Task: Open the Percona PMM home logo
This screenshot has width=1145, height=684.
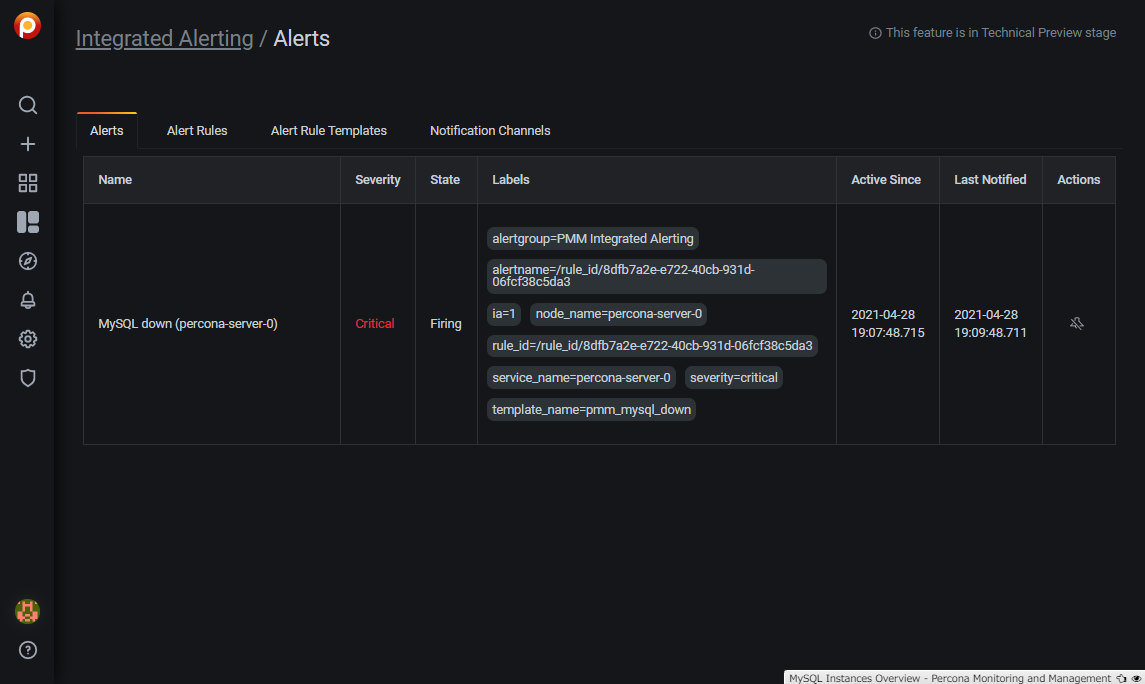Action: [x=27, y=26]
